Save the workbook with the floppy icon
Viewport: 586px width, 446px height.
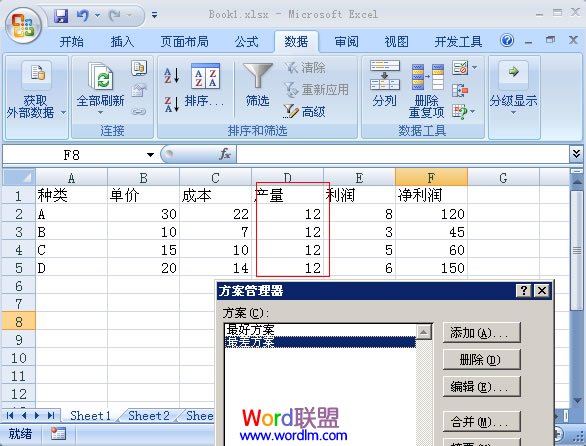(x=61, y=16)
